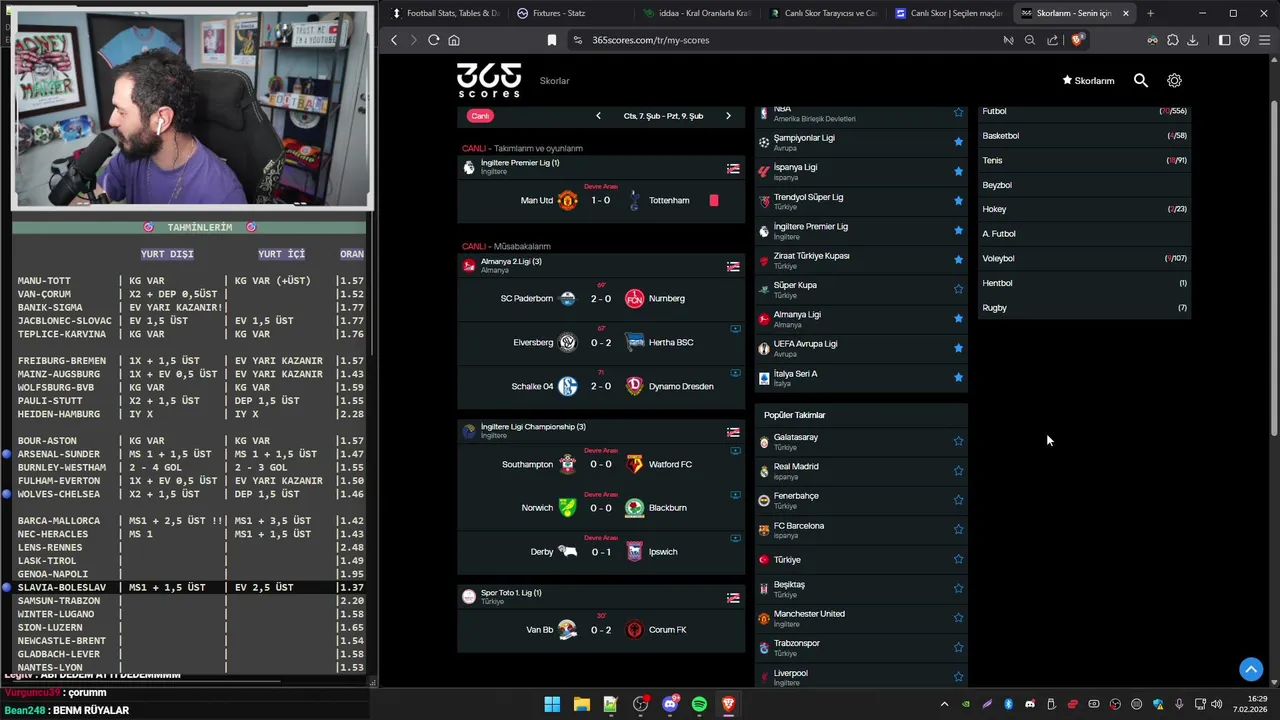Open OBS Studio from the taskbar
1280x720 pixels.
(x=640, y=705)
